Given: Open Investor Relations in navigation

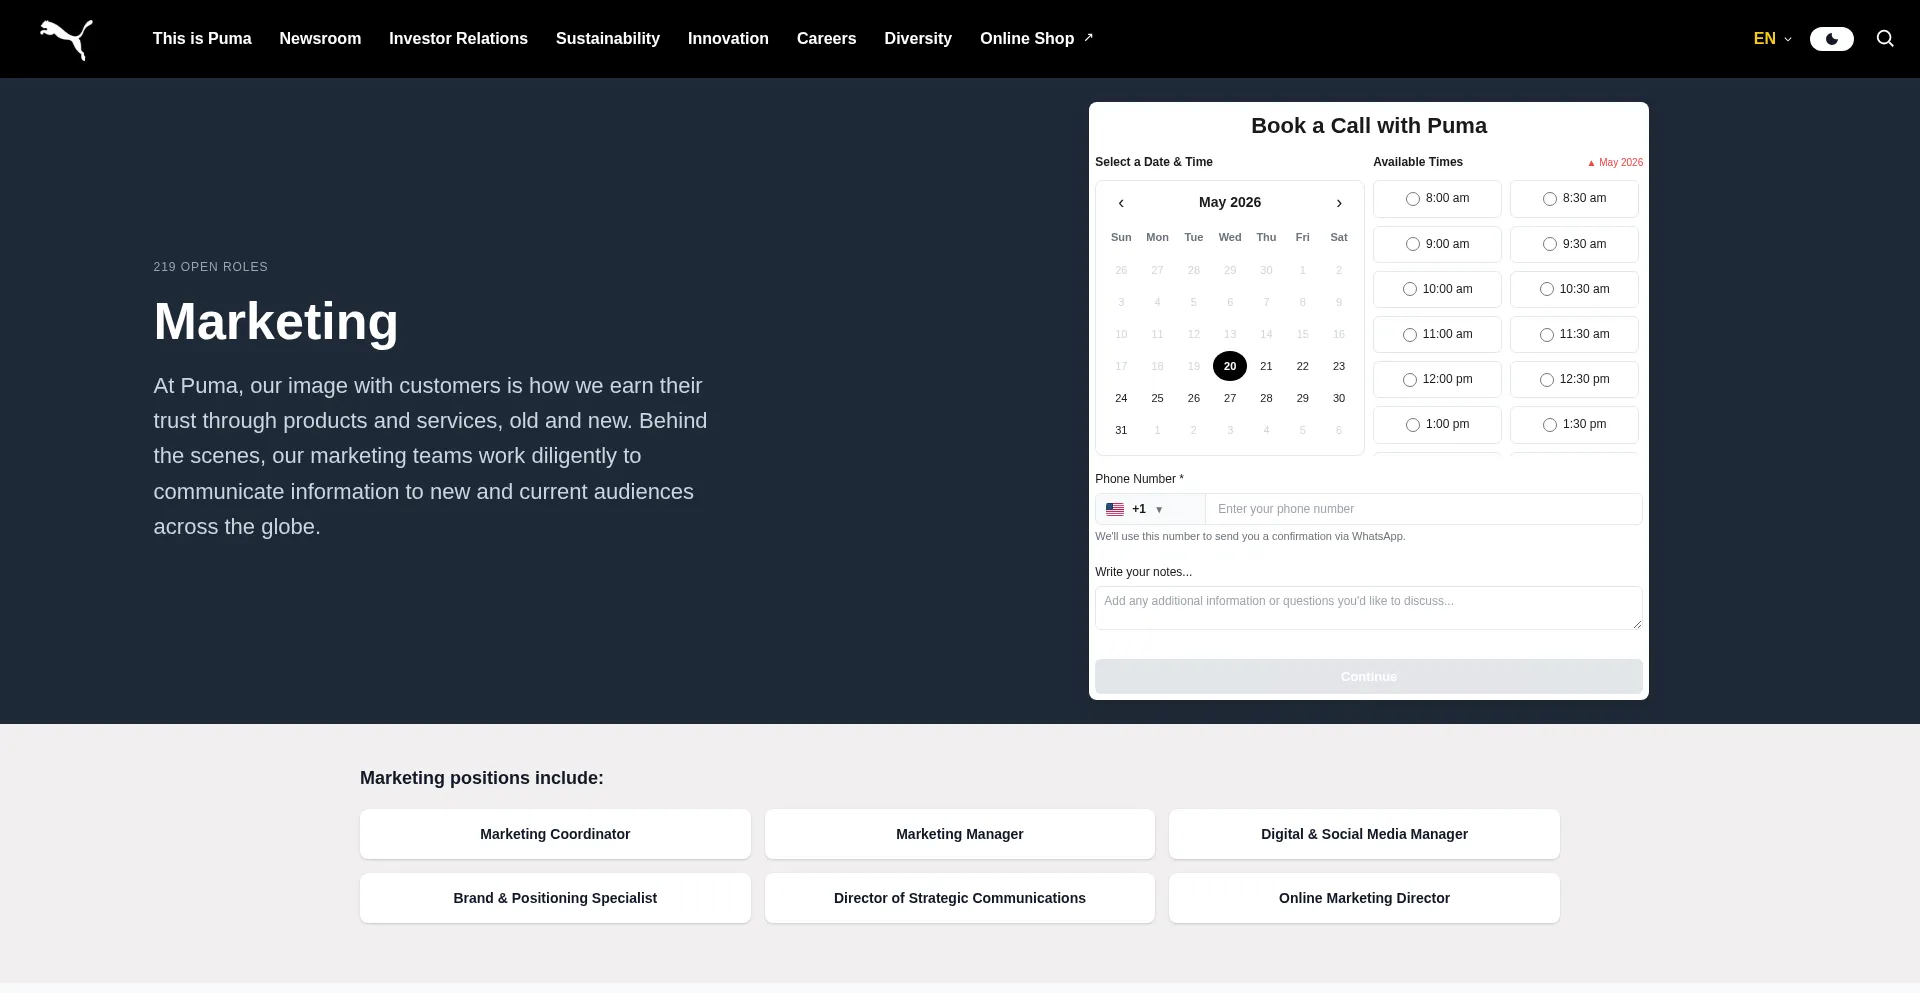Looking at the screenshot, I should click(x=458, y=39).
